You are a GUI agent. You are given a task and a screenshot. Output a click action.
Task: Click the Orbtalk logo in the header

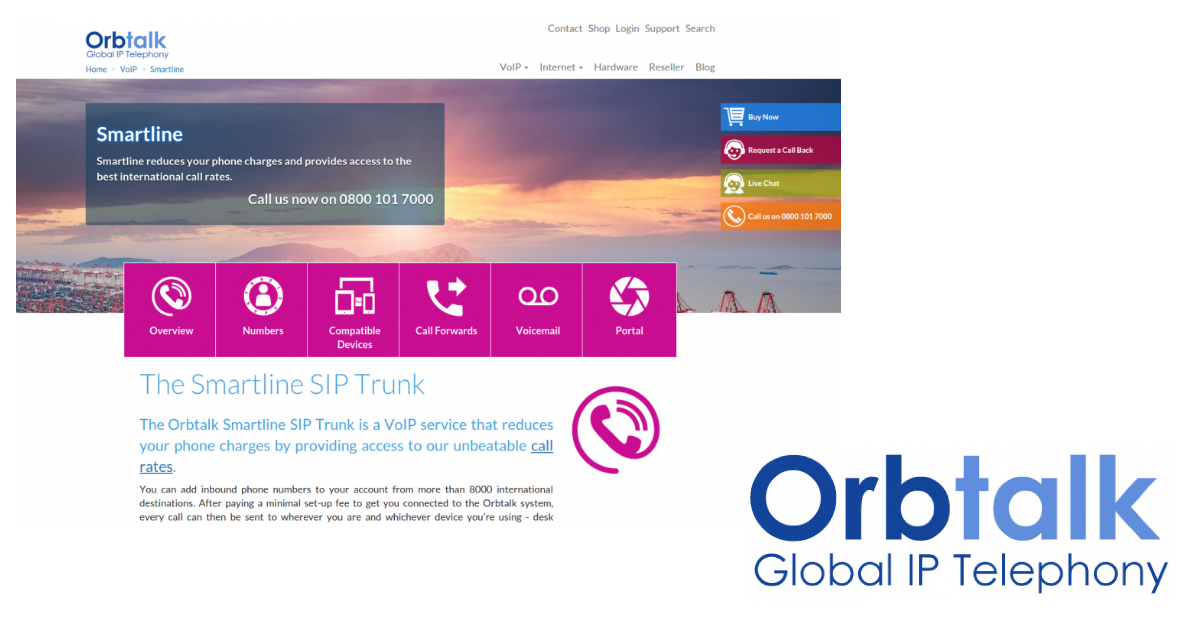coord(126,40)
